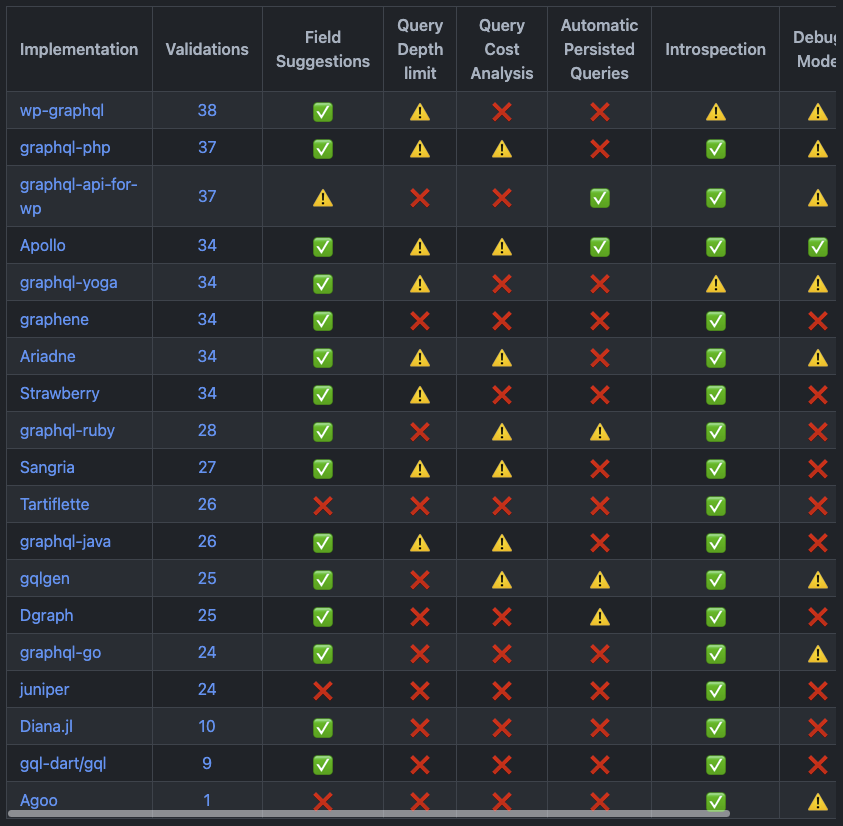
Task: Click wp-graphql's validations count 38
Action: tap(207, 111)
